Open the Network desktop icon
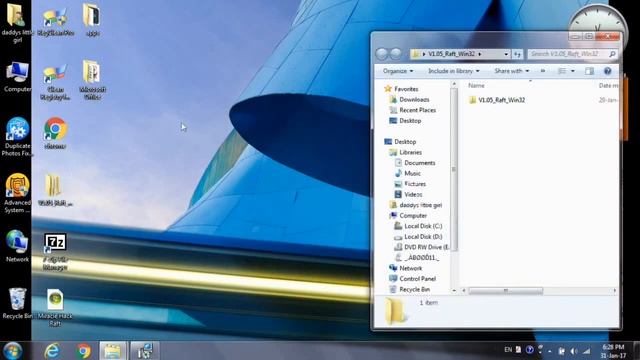 click(17, 246)
